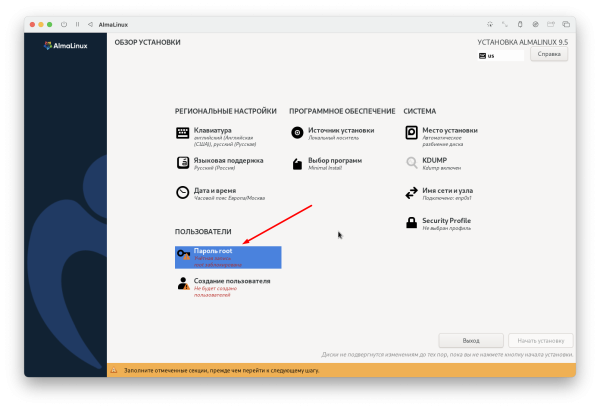The image size is (600, 409).
Task: Click the back triangle icon in titlebar
Action: coord(90,24)
